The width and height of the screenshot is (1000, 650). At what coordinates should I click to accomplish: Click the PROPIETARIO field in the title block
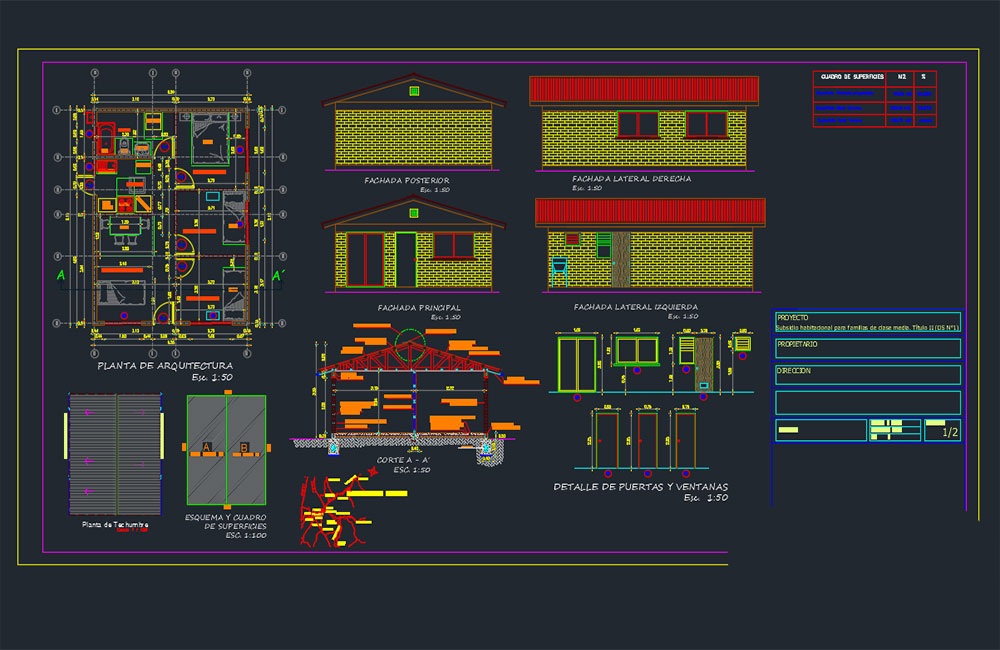867,348
